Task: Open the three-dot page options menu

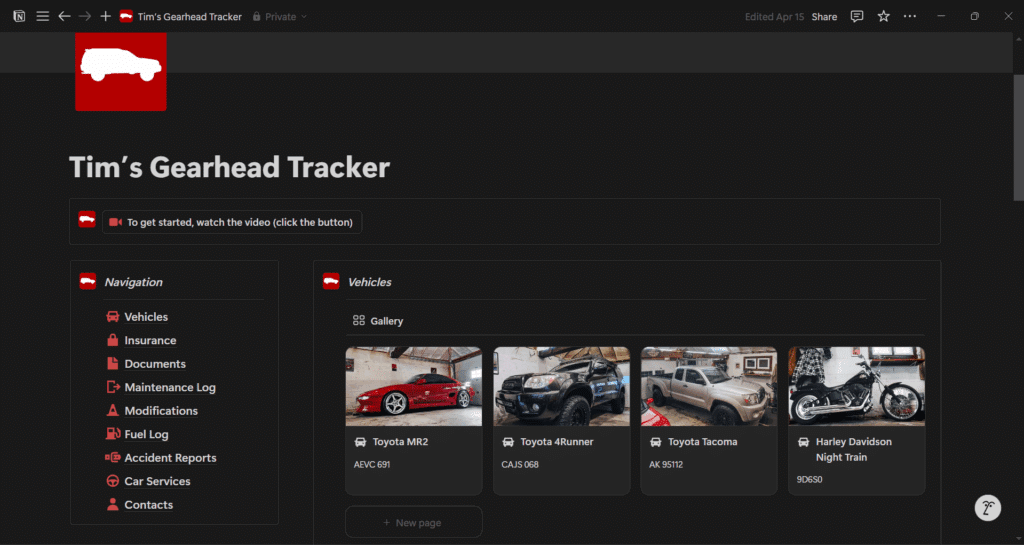Action: tap(909, 17)
